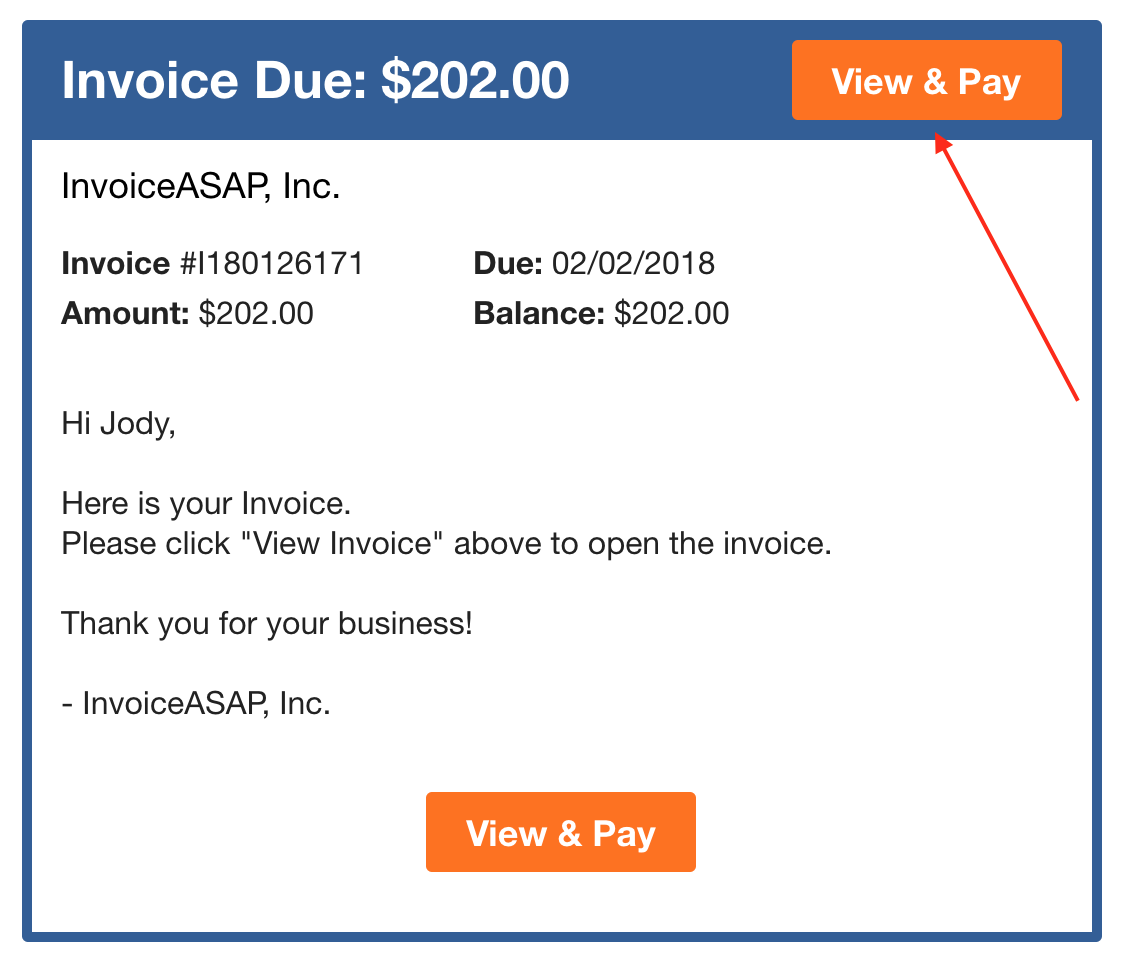Click the word View on the bottom button
Viewport: 1126px width, 964px height.
(506, 833)
